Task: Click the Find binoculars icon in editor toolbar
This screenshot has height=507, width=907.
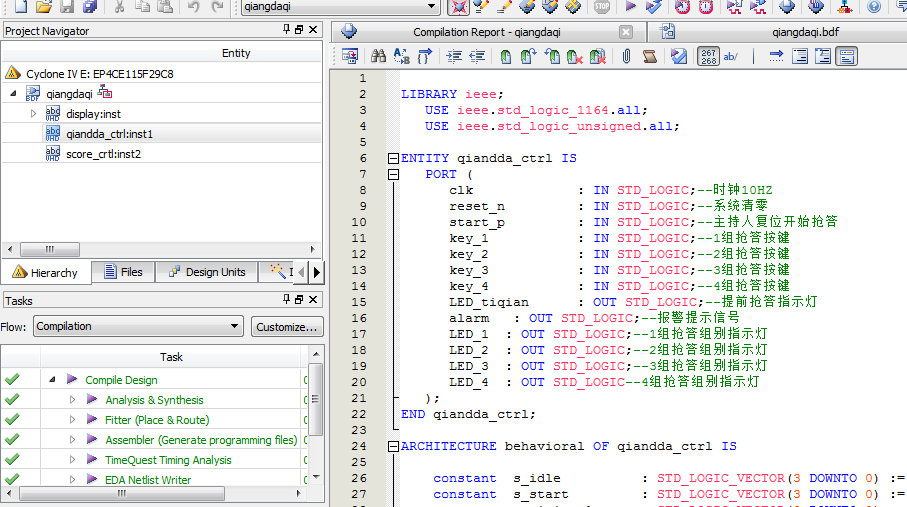Action: point(378,57)
